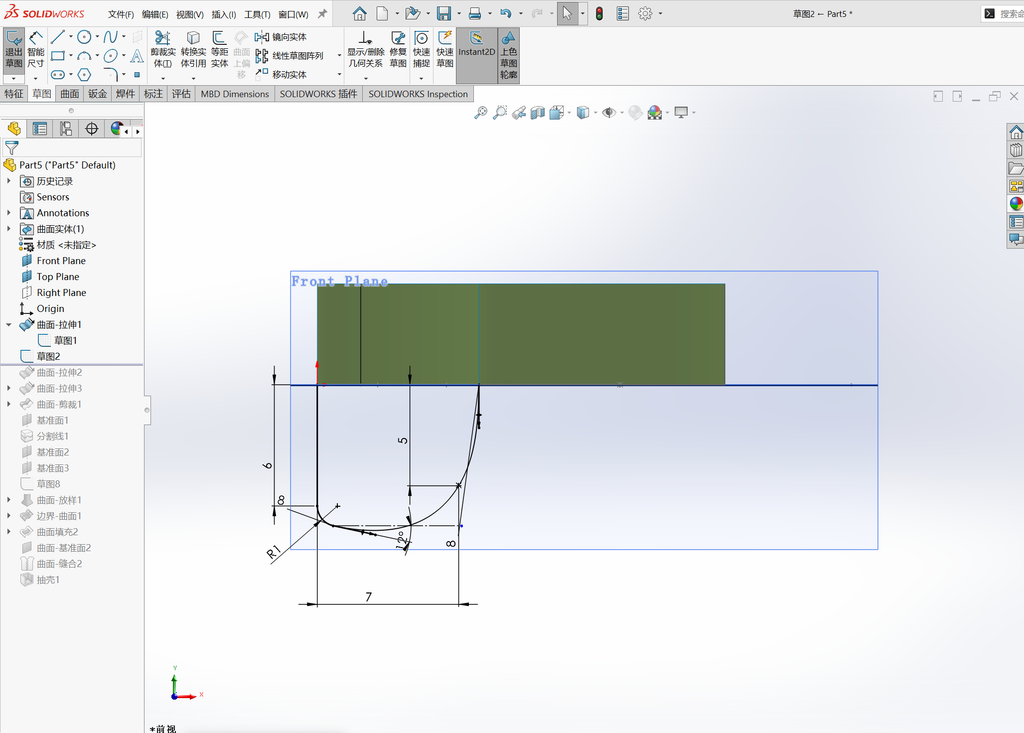Click 修复草图 repair sketch tool

398,50
